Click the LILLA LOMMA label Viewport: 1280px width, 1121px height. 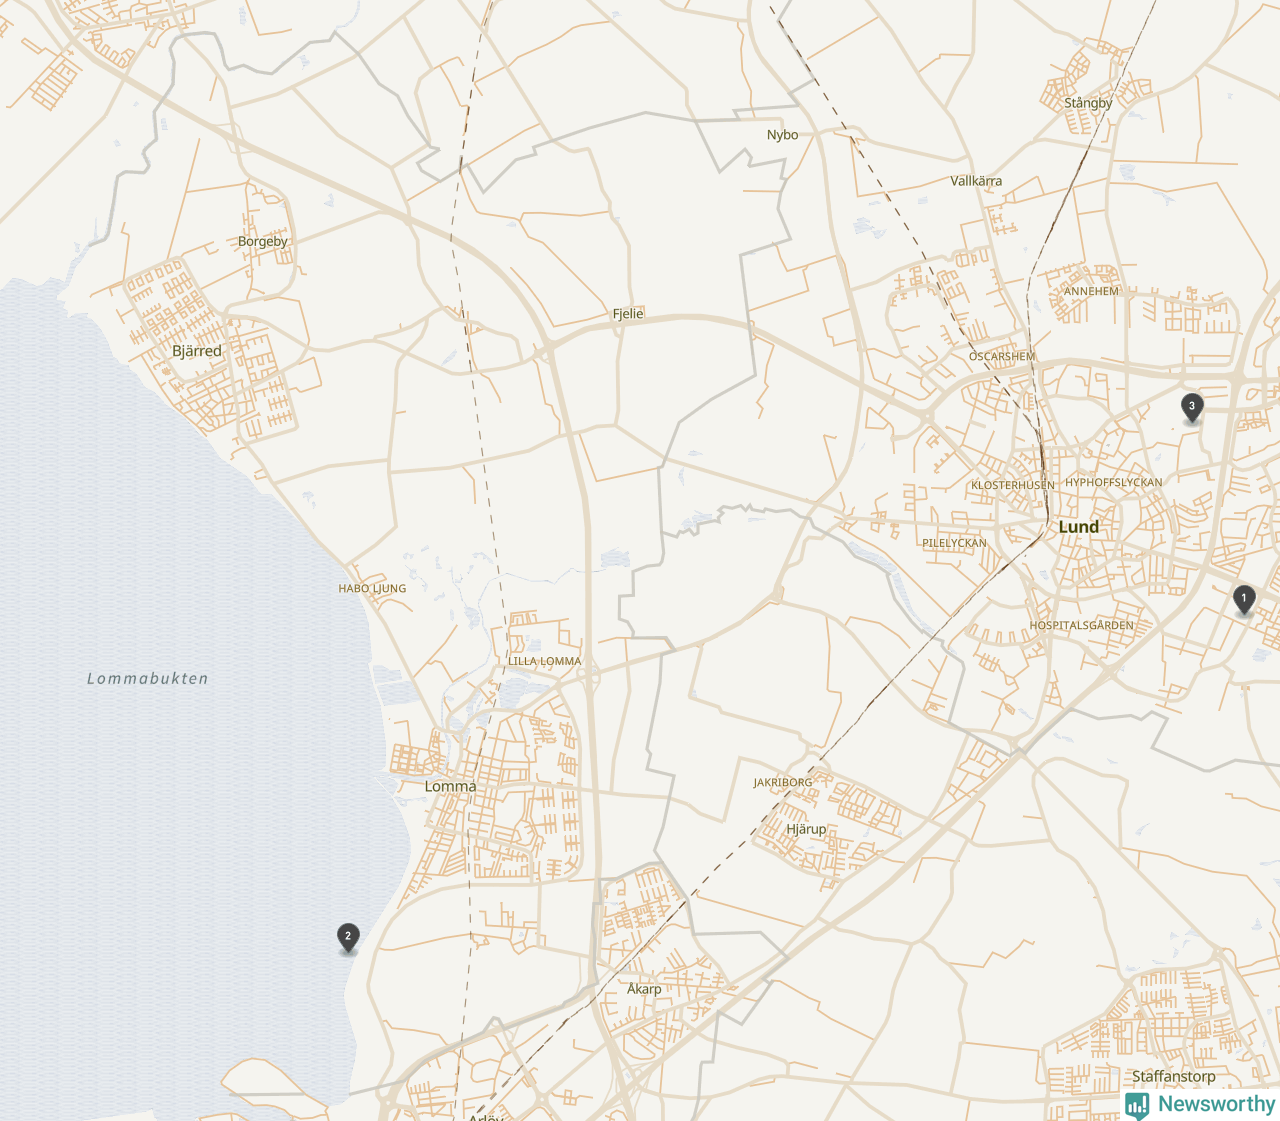coord(545,661)
